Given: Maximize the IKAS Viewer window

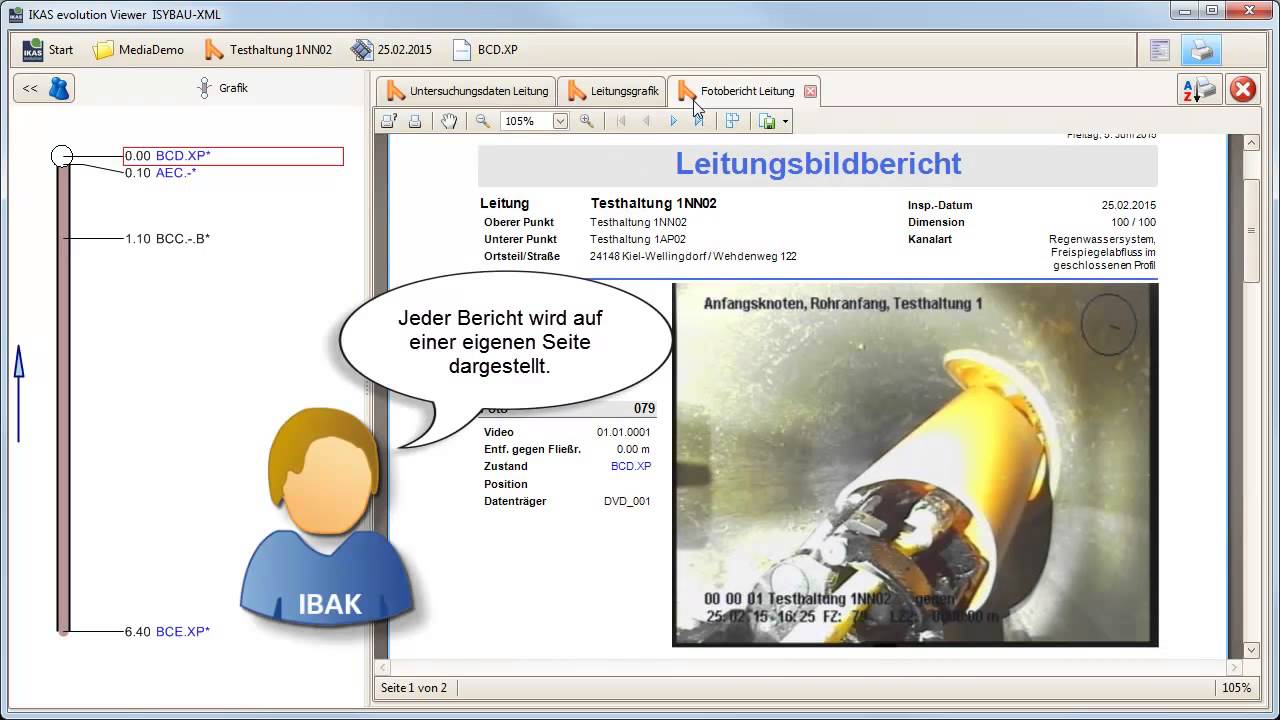Looking at the screenshot, I should click(1212, 11).
